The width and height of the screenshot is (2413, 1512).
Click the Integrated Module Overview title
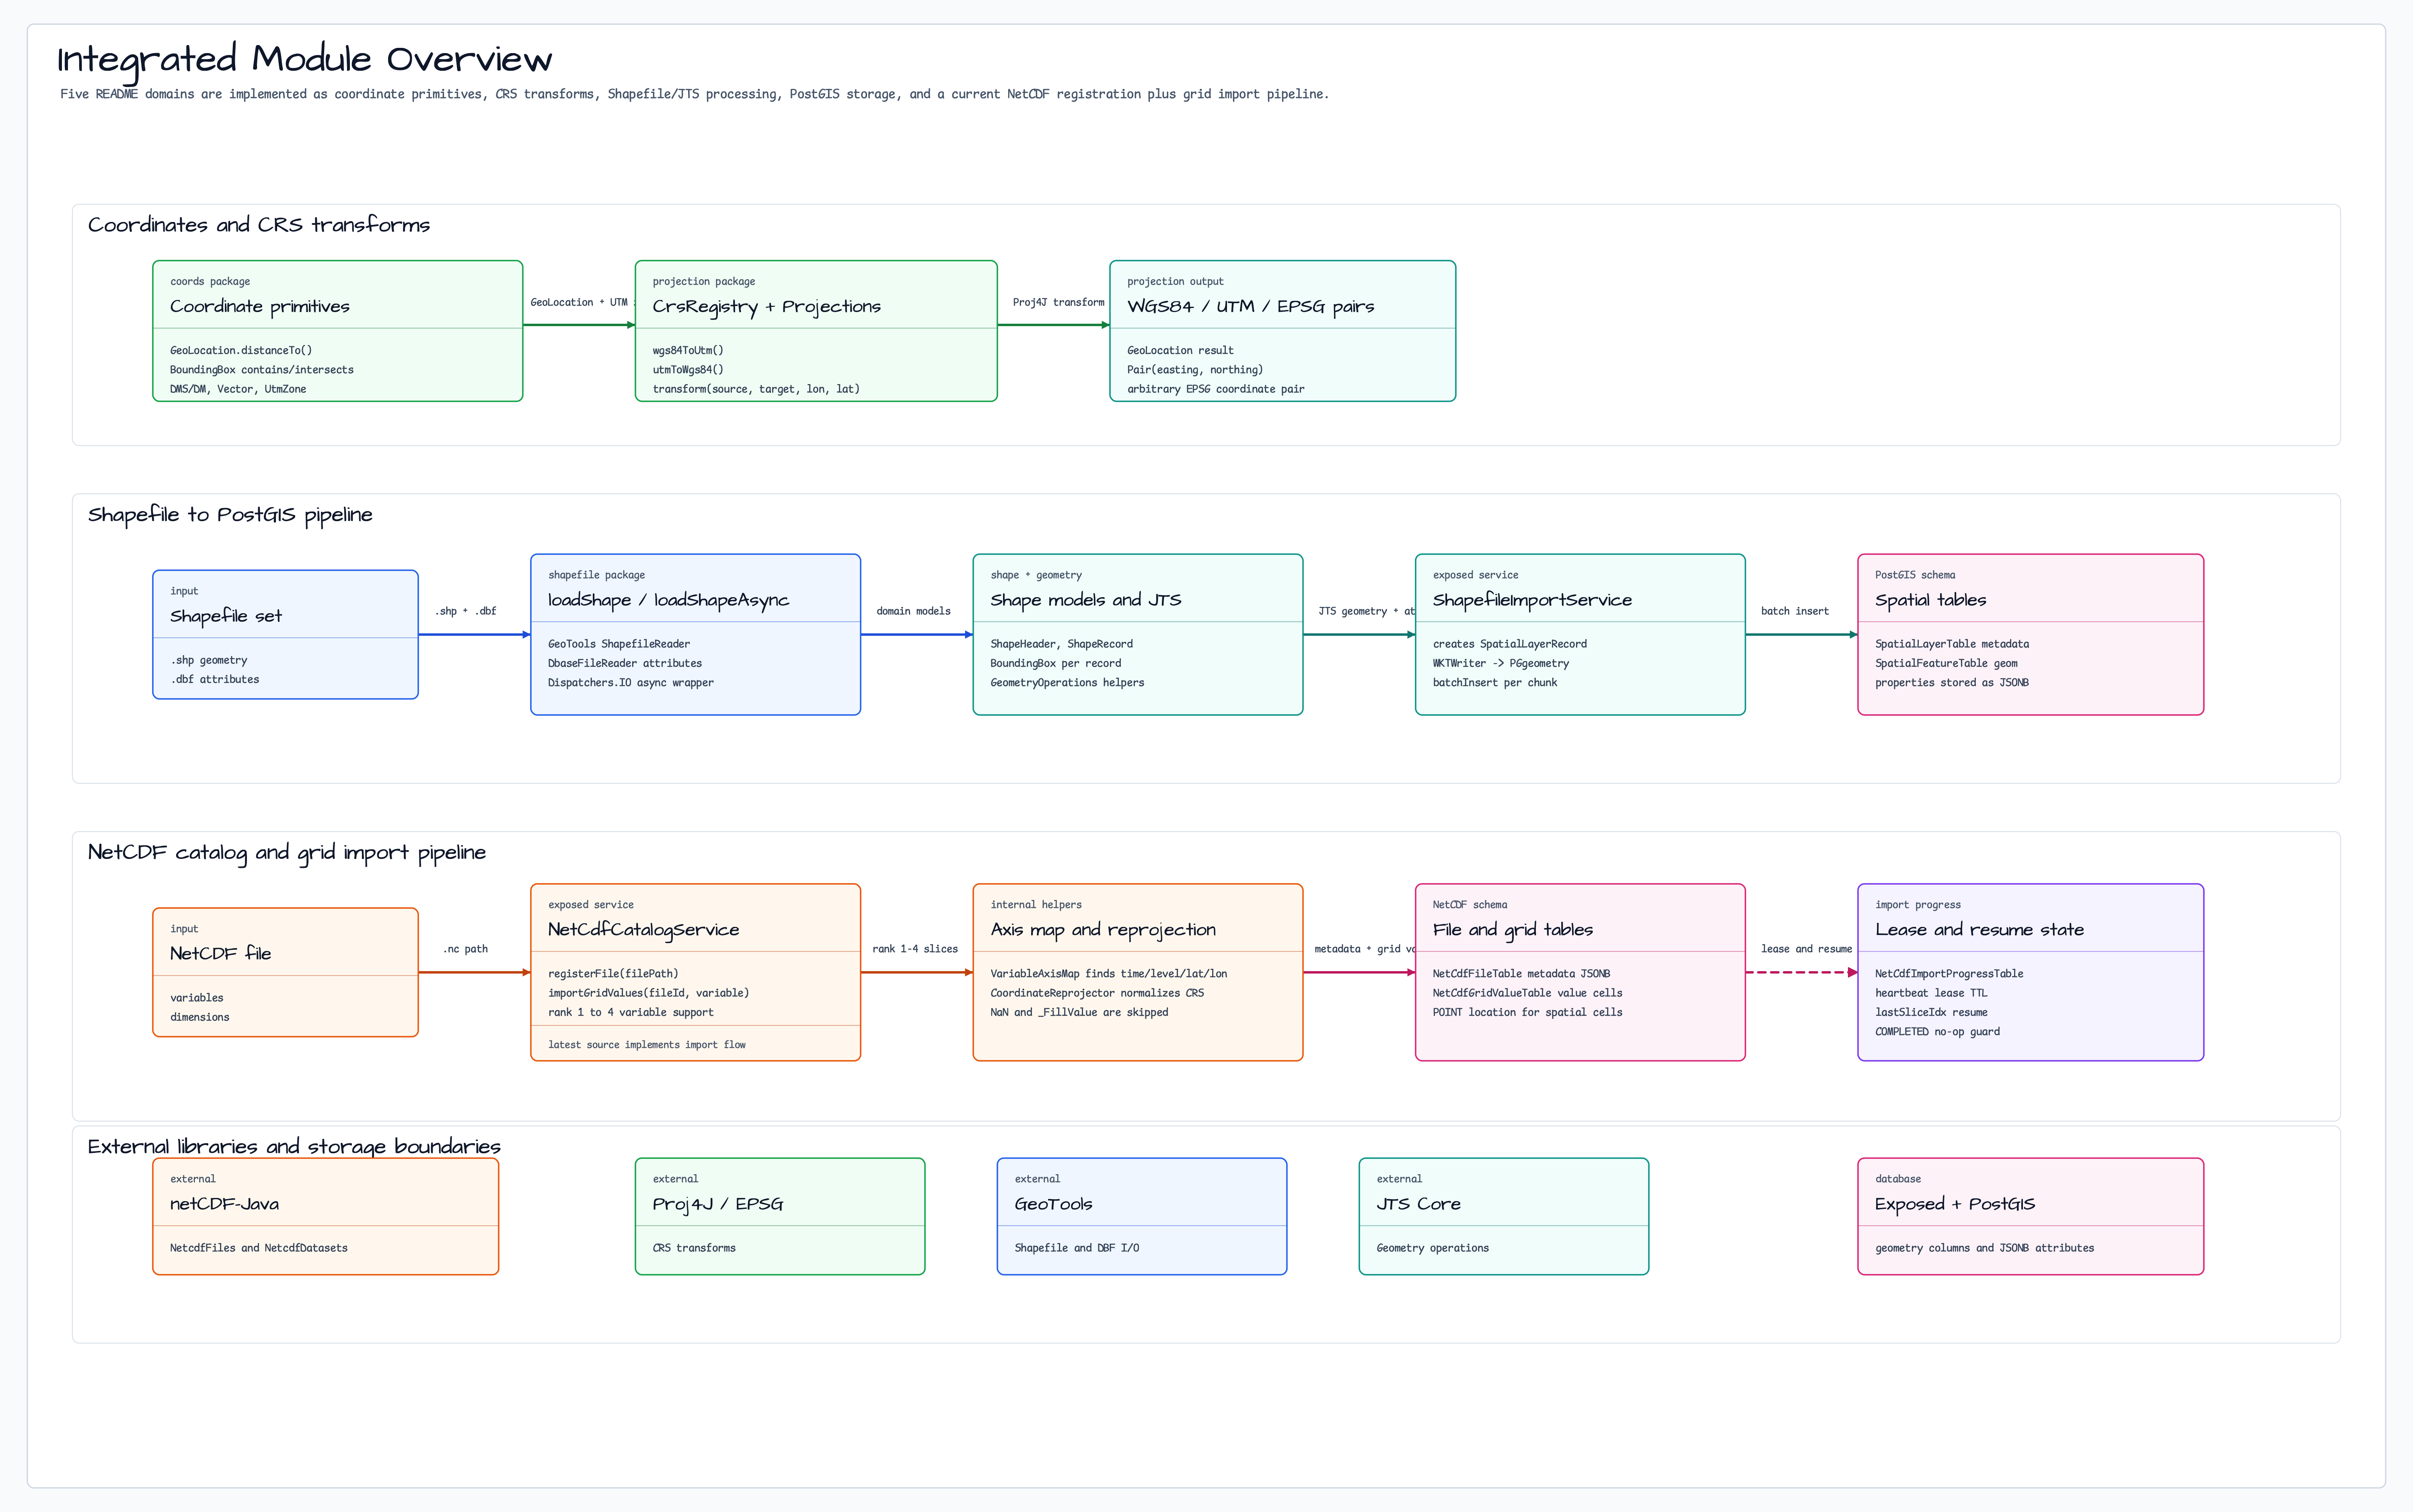click(304, 59)
